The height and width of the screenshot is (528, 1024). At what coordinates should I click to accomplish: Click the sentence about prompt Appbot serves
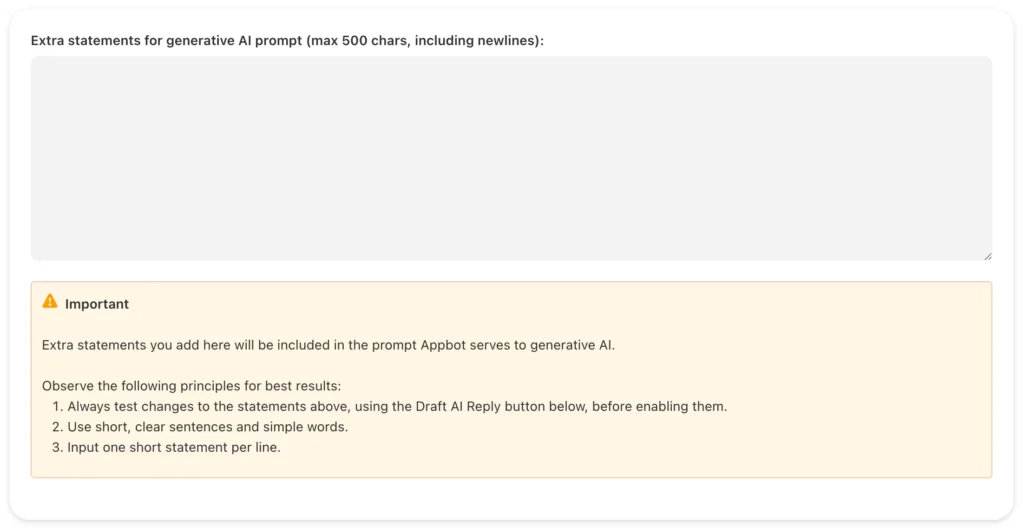click(x=328, y=345)
